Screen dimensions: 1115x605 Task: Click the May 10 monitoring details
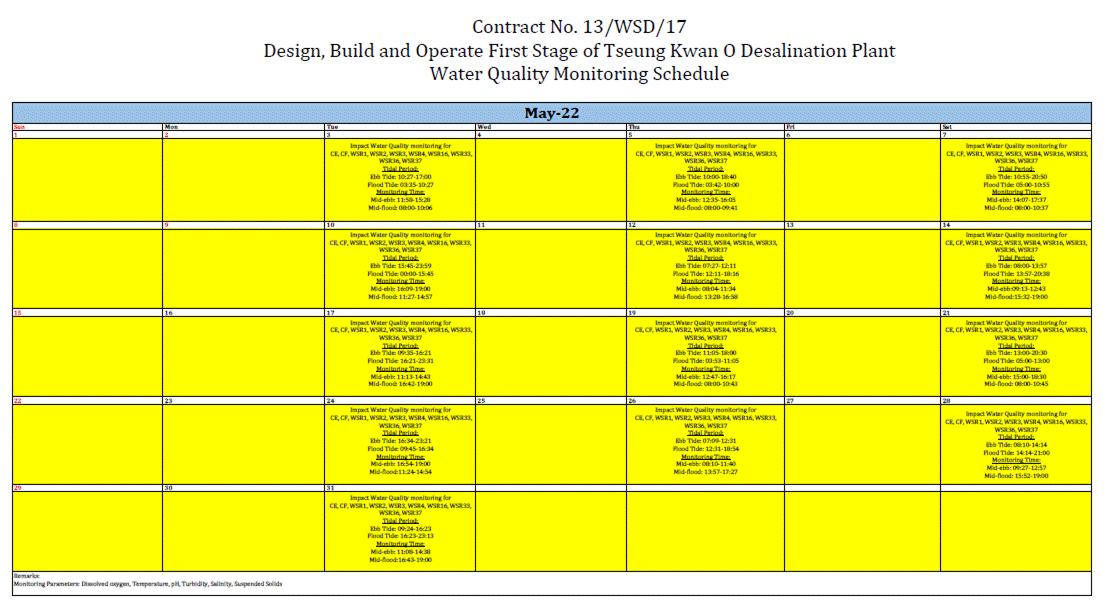[400, 266]
